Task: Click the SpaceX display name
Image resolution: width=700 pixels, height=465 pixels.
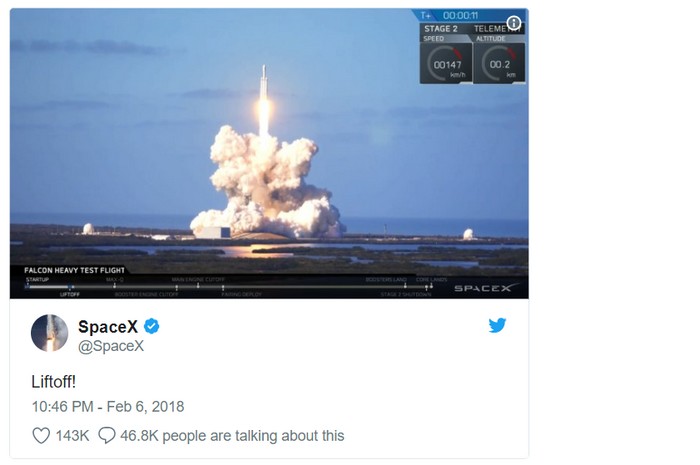Action: [108, 327]
